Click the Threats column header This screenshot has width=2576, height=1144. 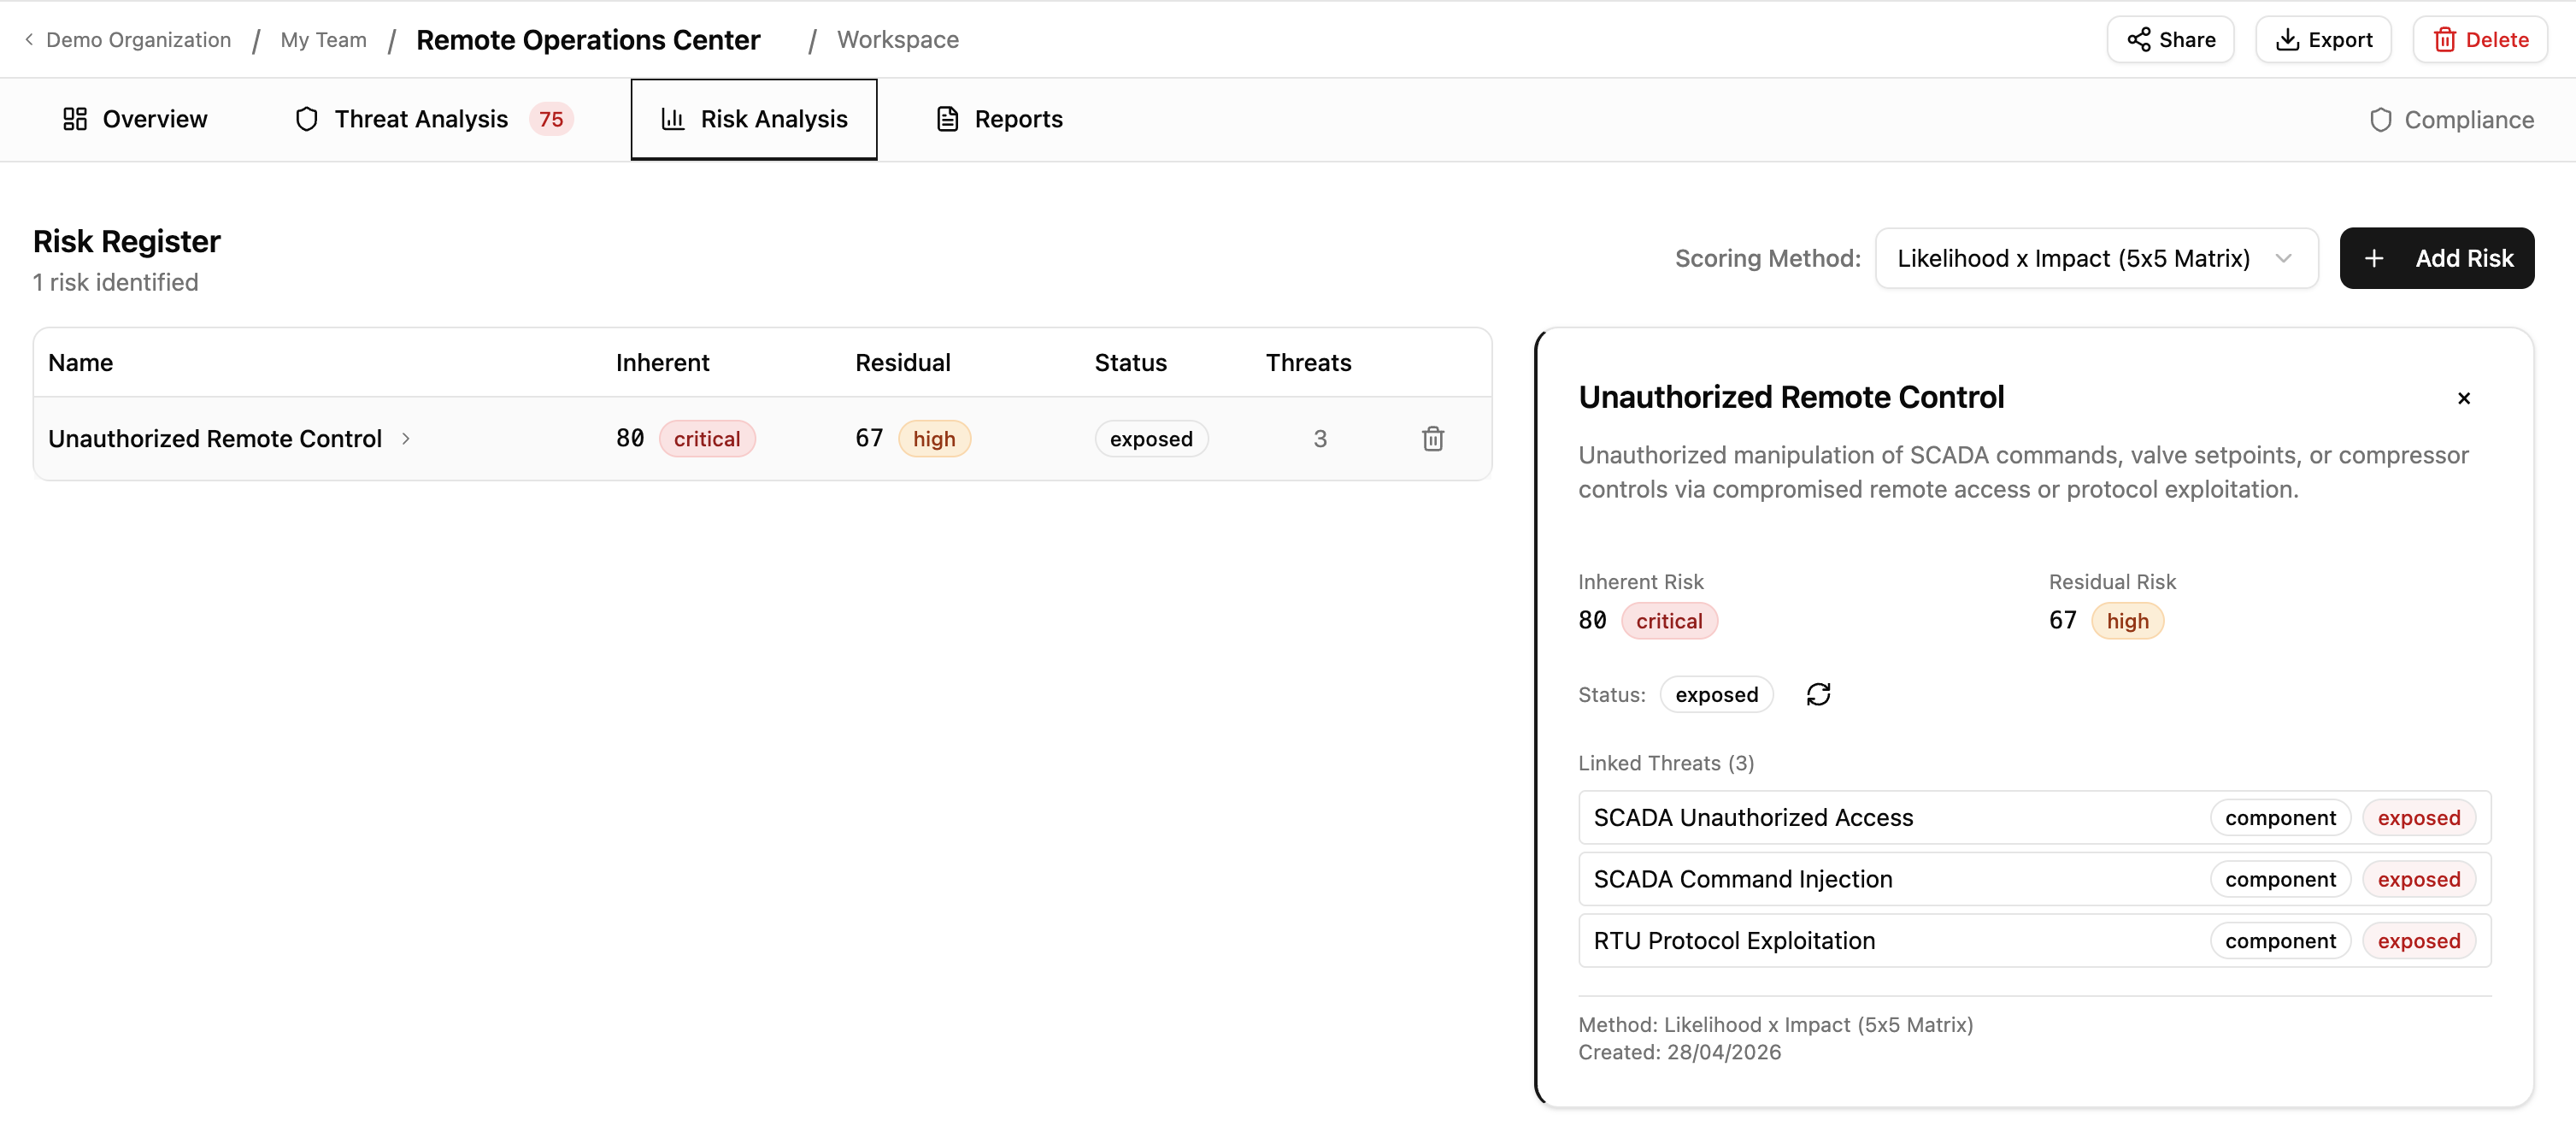1308,362
